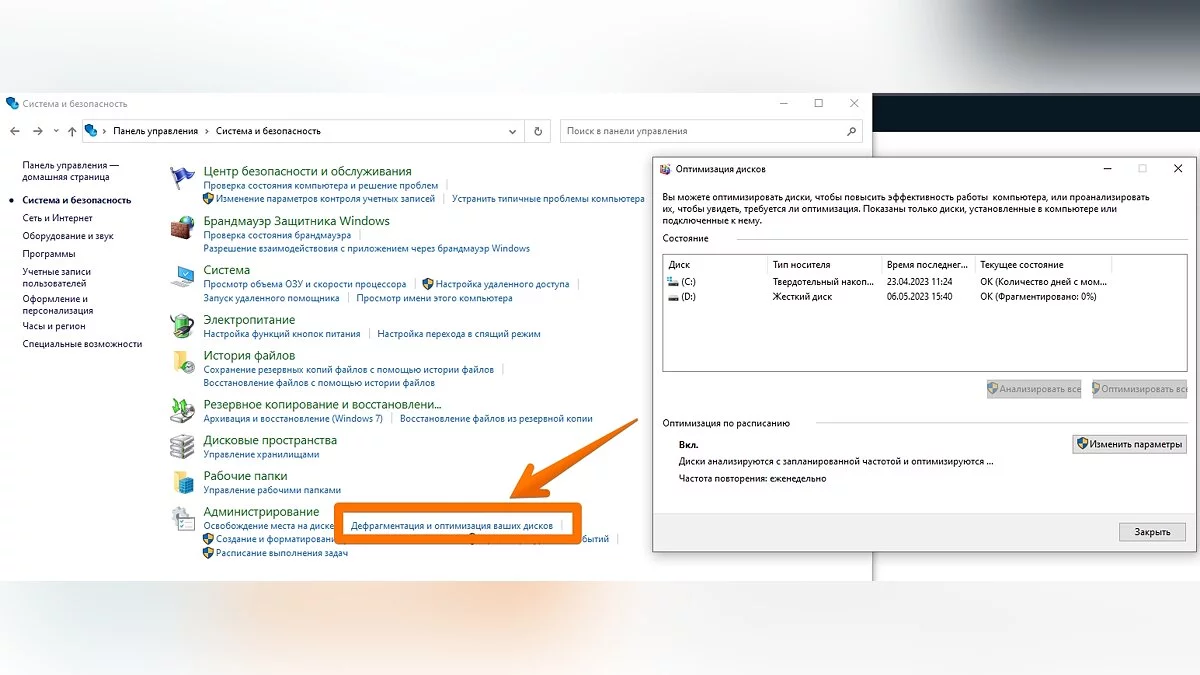Click the System computer monitor icon

pyautogui.click(x=182, y=277)
